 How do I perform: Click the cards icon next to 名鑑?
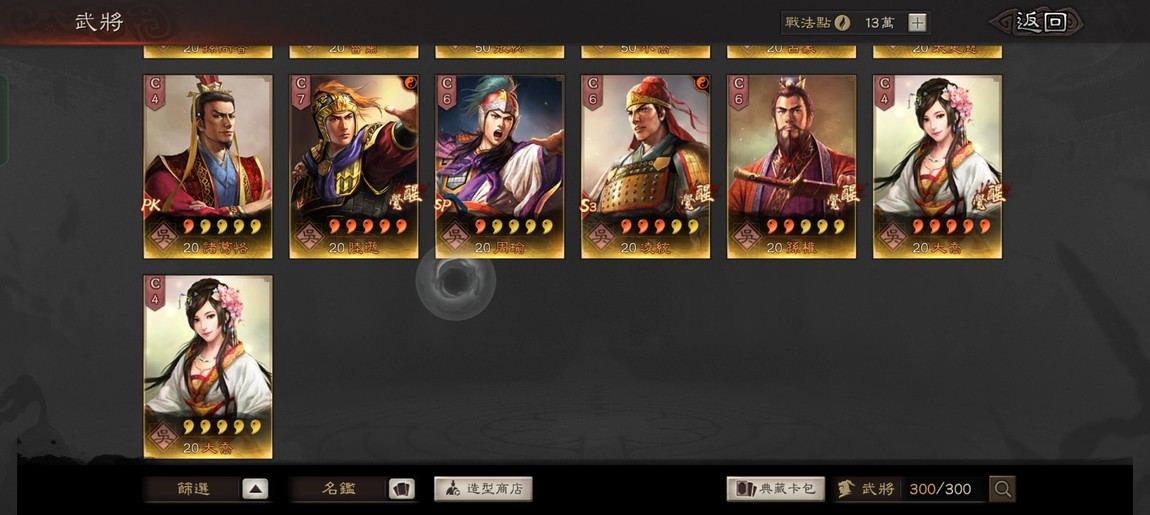click(x=401, y=489)
